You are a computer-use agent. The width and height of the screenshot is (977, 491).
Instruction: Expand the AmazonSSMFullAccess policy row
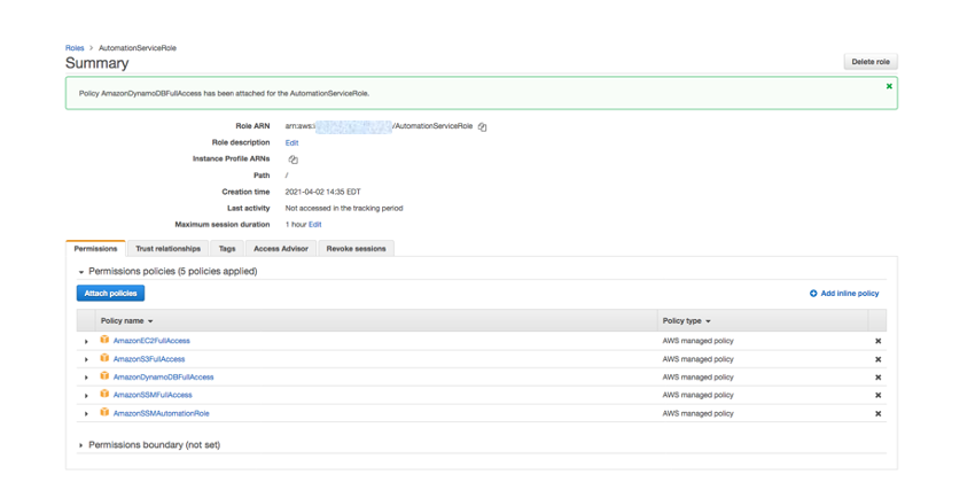point(86,396)
